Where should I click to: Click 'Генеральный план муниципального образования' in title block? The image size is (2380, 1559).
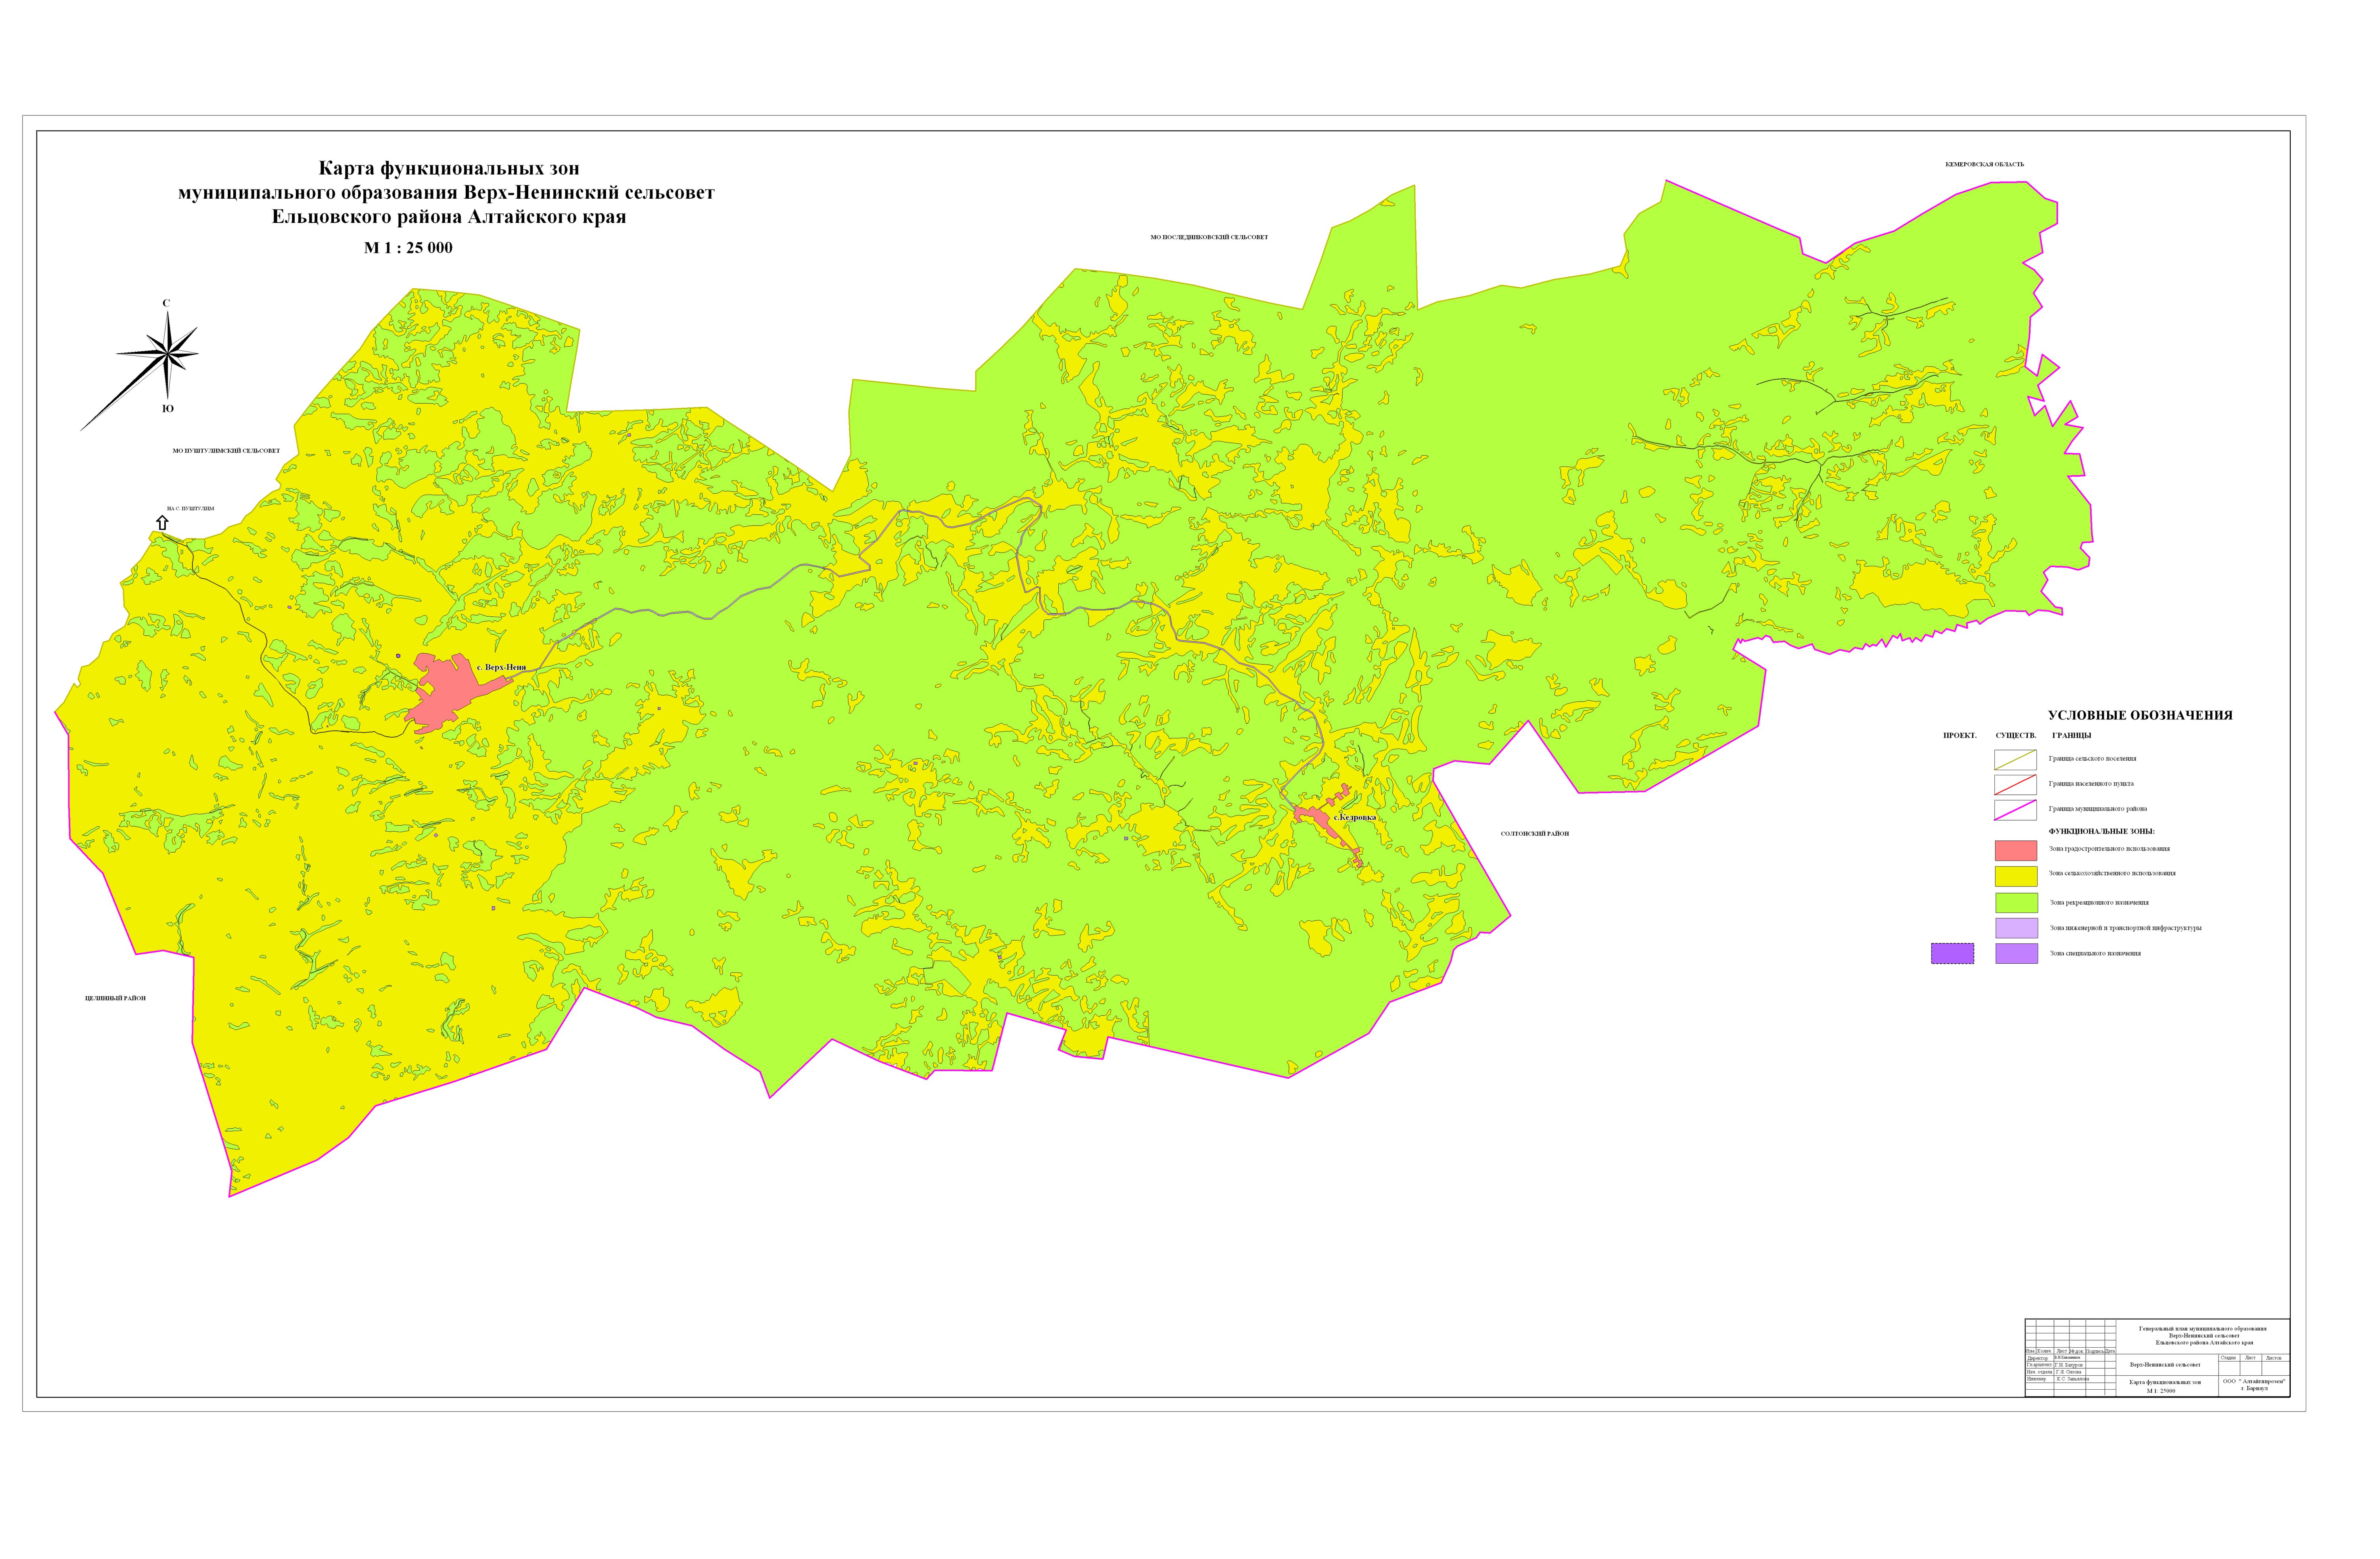point(2203,1329)
